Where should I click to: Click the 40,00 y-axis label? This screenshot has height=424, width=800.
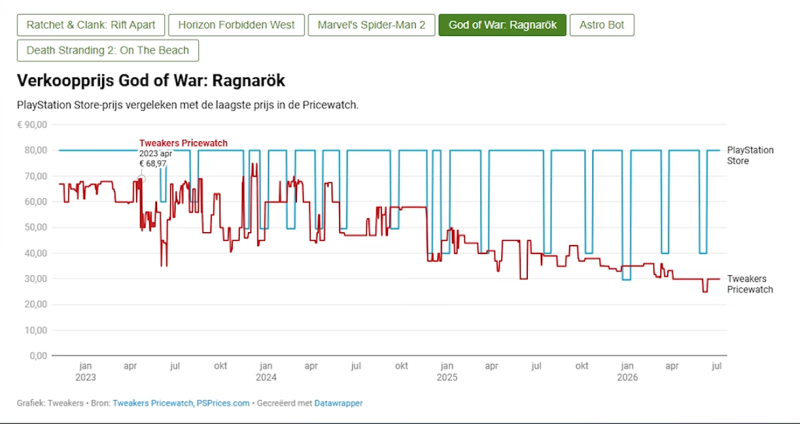click(36, 253)
